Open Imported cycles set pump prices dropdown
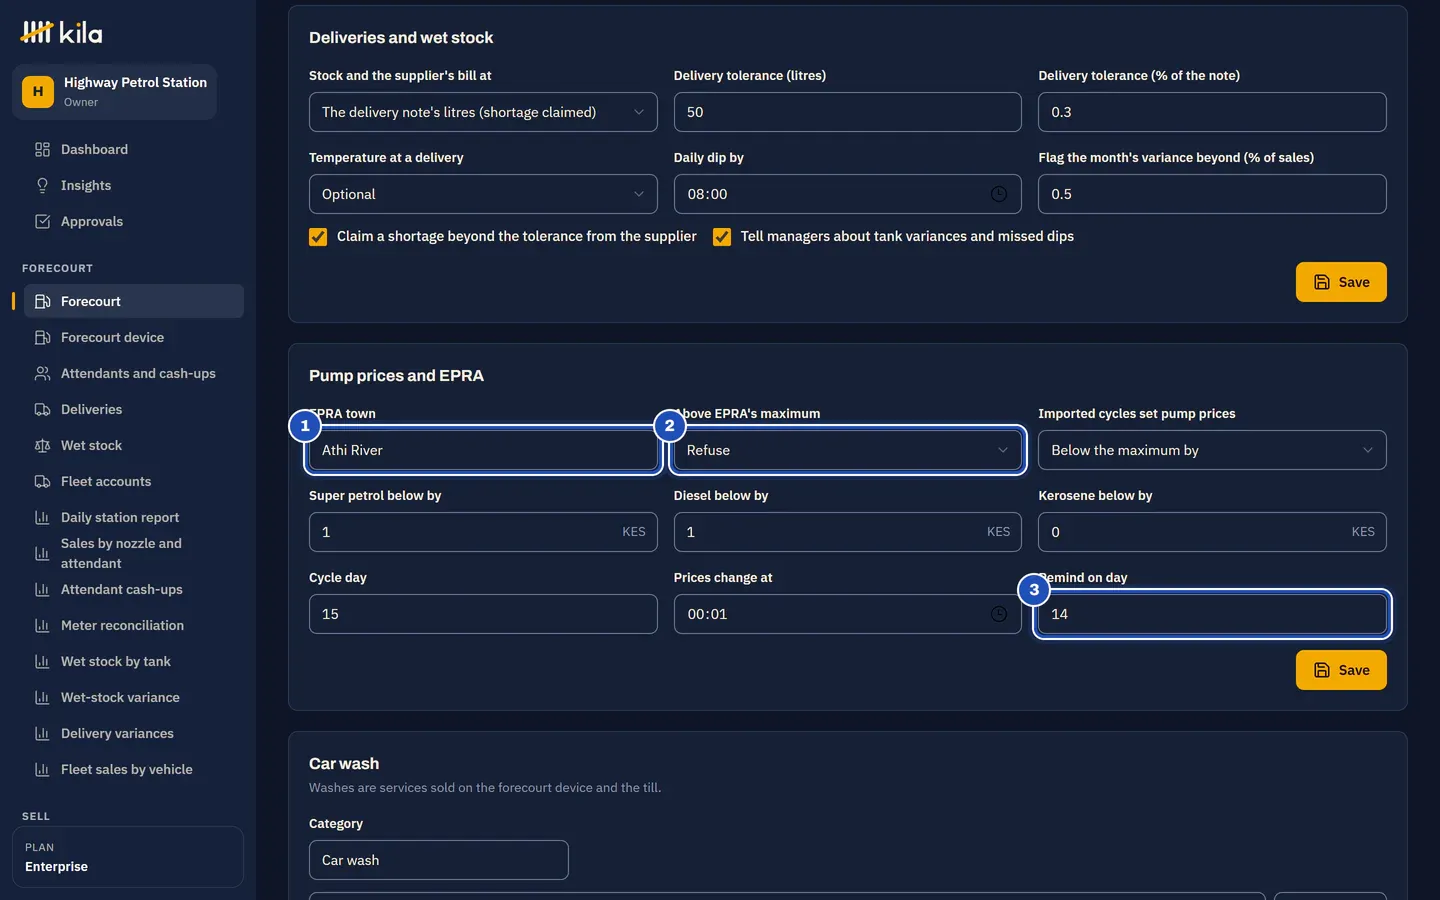 1212,450
